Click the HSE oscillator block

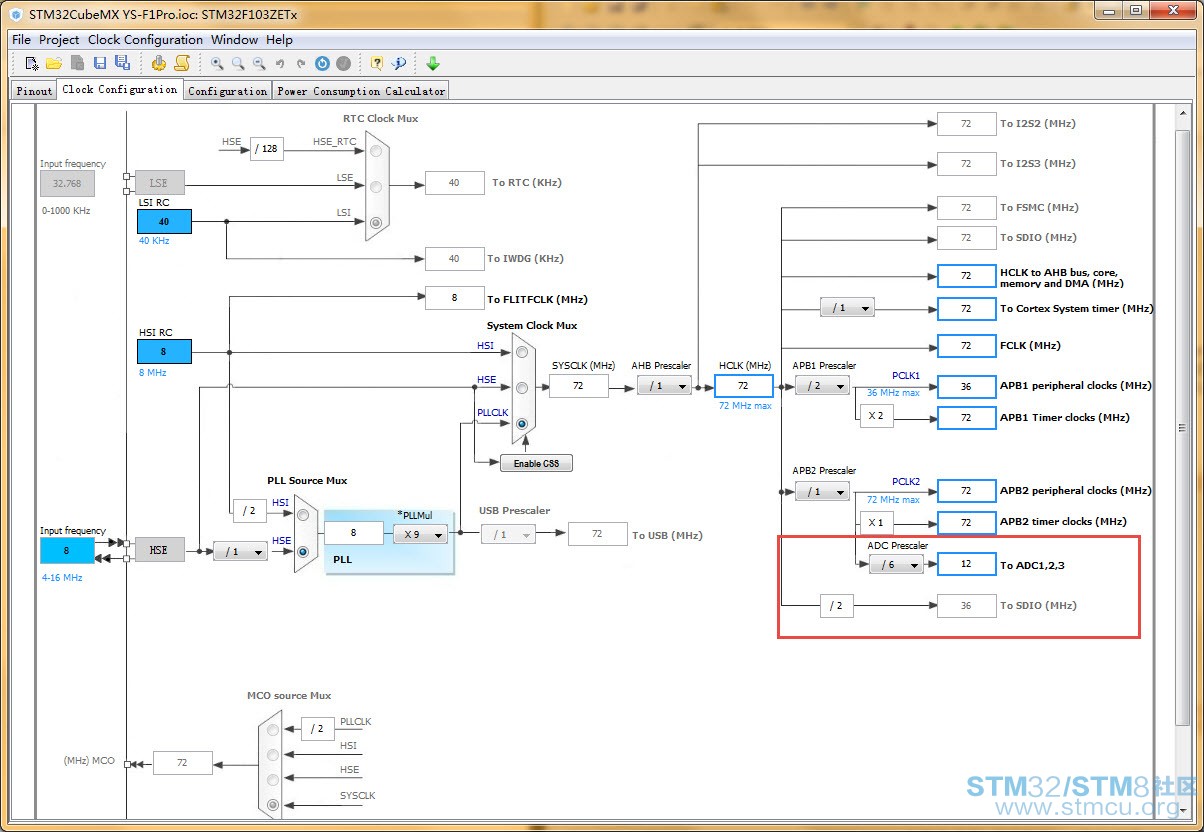point(159,550)
